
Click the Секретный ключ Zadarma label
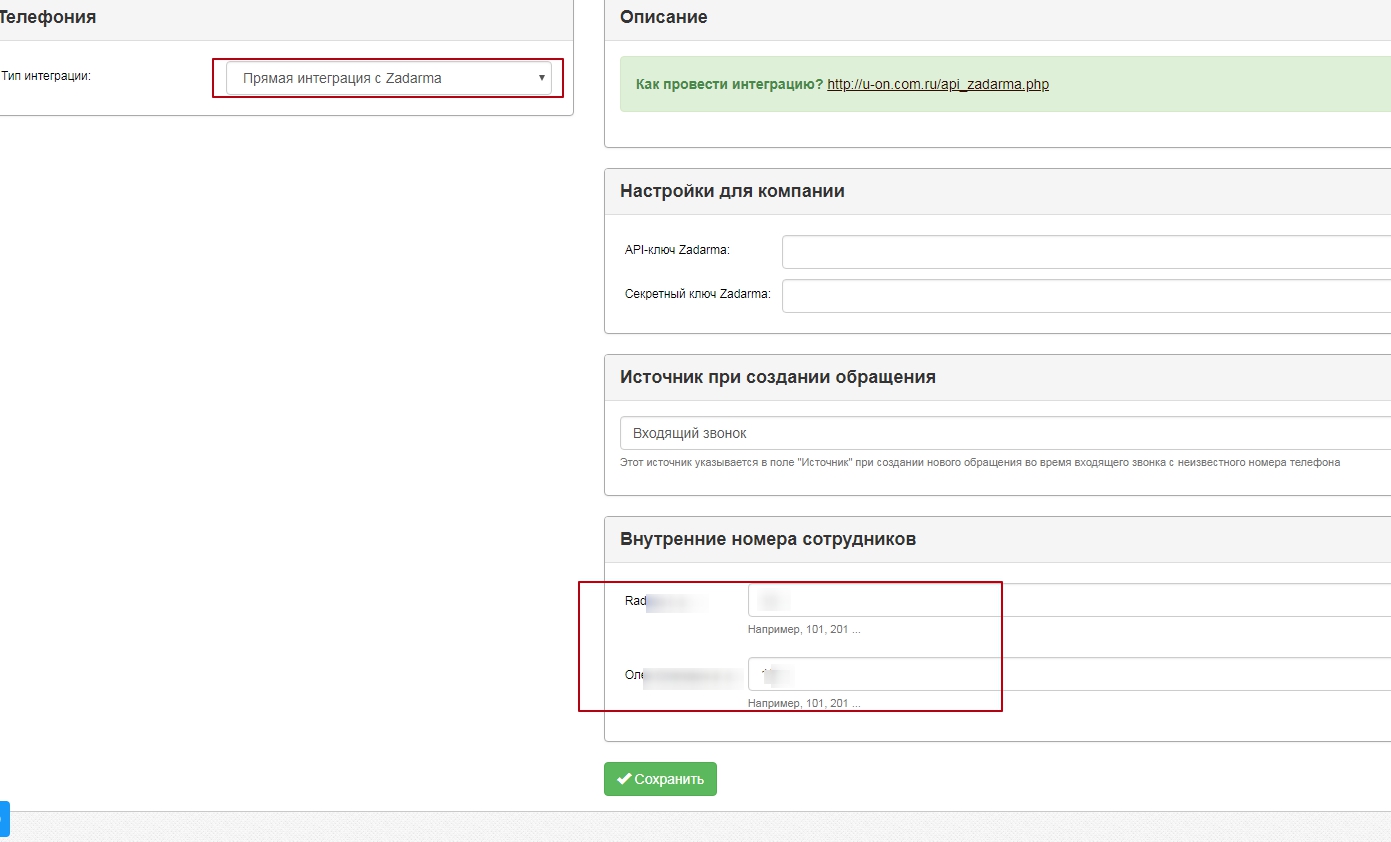coord(697,294)
